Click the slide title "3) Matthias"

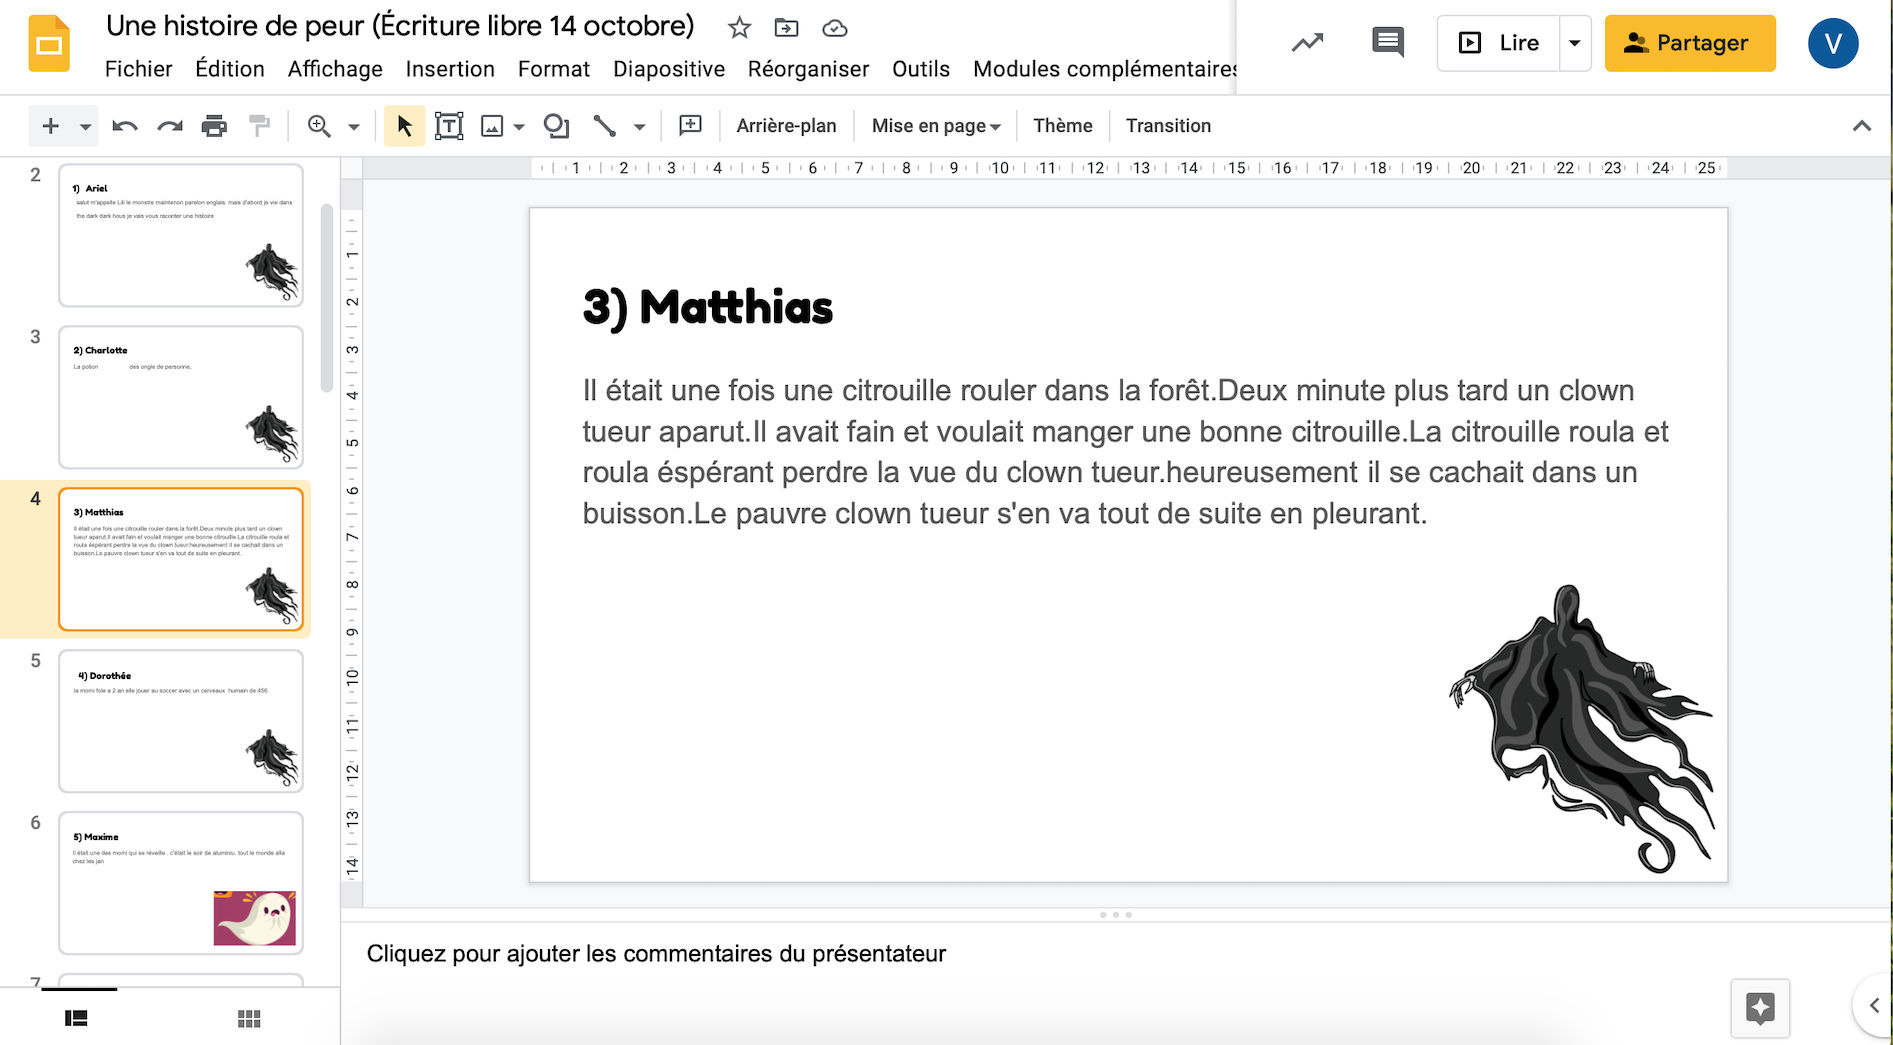click(x=708, y=307)
